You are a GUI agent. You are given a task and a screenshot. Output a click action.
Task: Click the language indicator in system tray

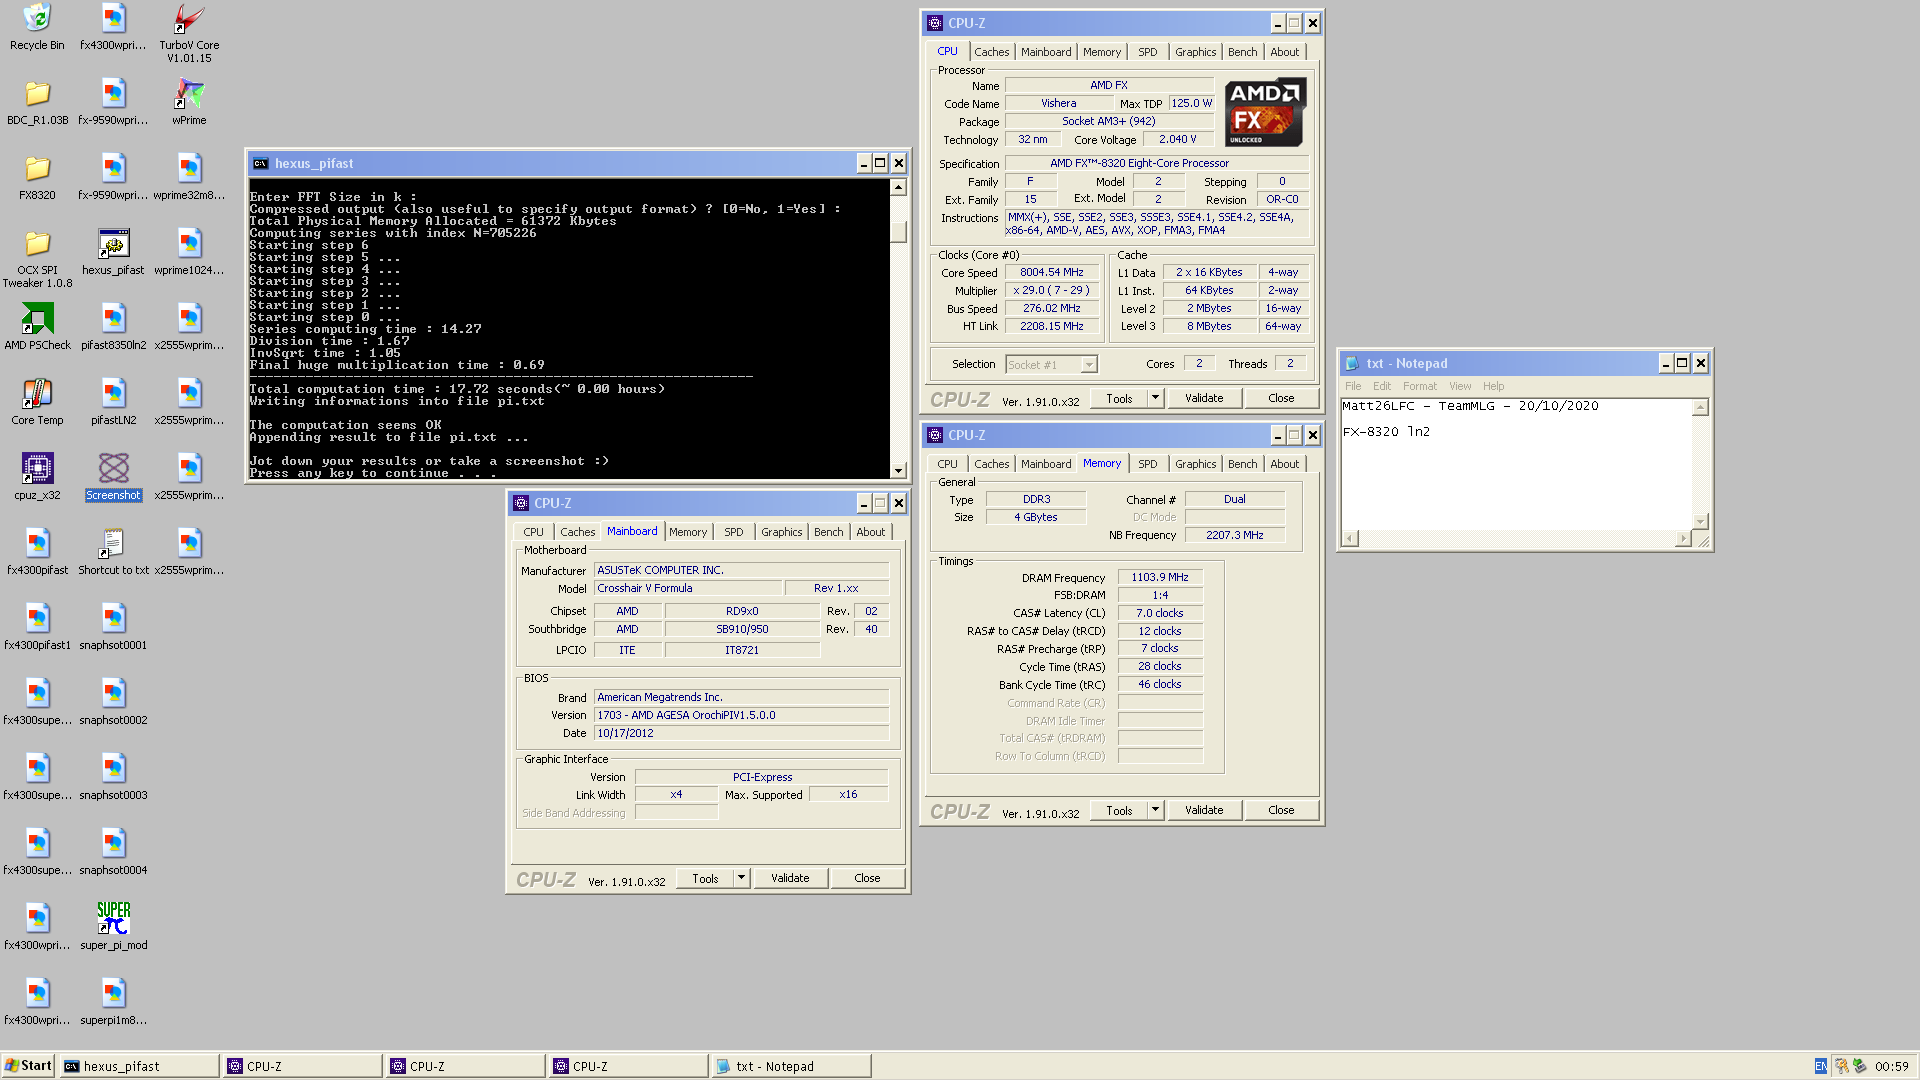tap(1820, 1066)
